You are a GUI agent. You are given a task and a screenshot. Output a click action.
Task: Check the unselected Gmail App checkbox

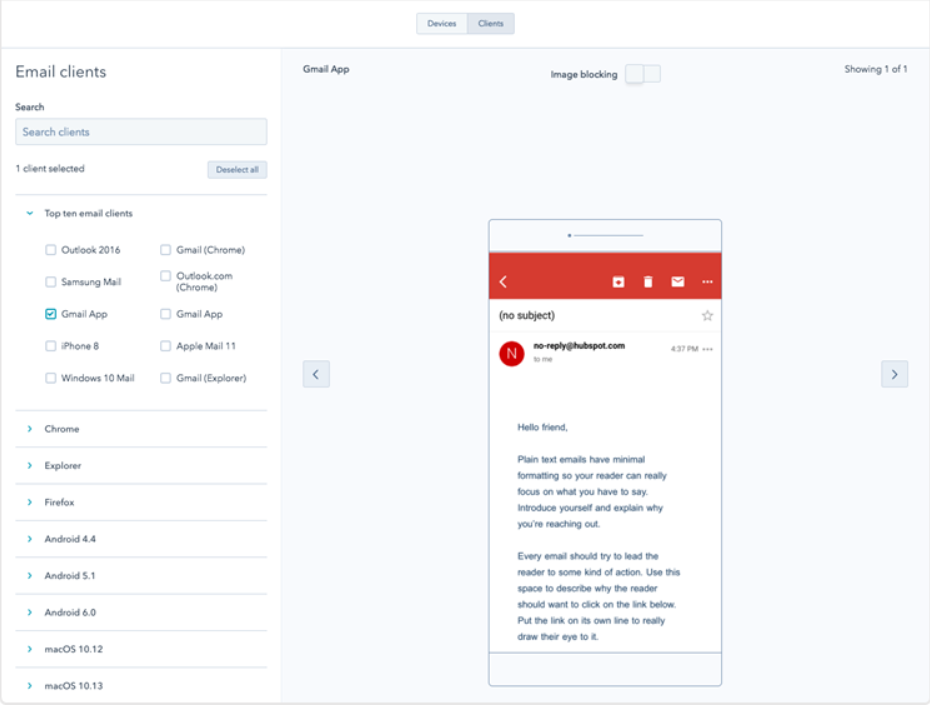click(x=165, y=314)
